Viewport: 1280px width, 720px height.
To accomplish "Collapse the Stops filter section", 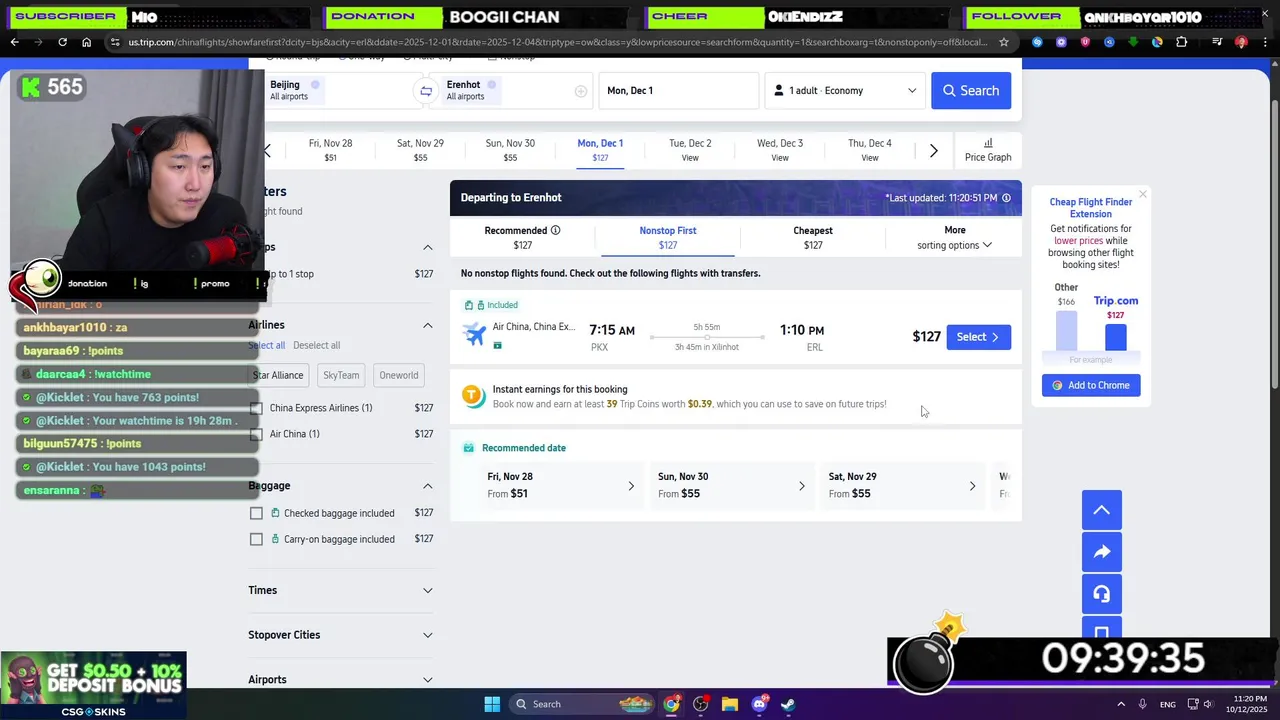I will pyautogui.click(x=427, y=247).
